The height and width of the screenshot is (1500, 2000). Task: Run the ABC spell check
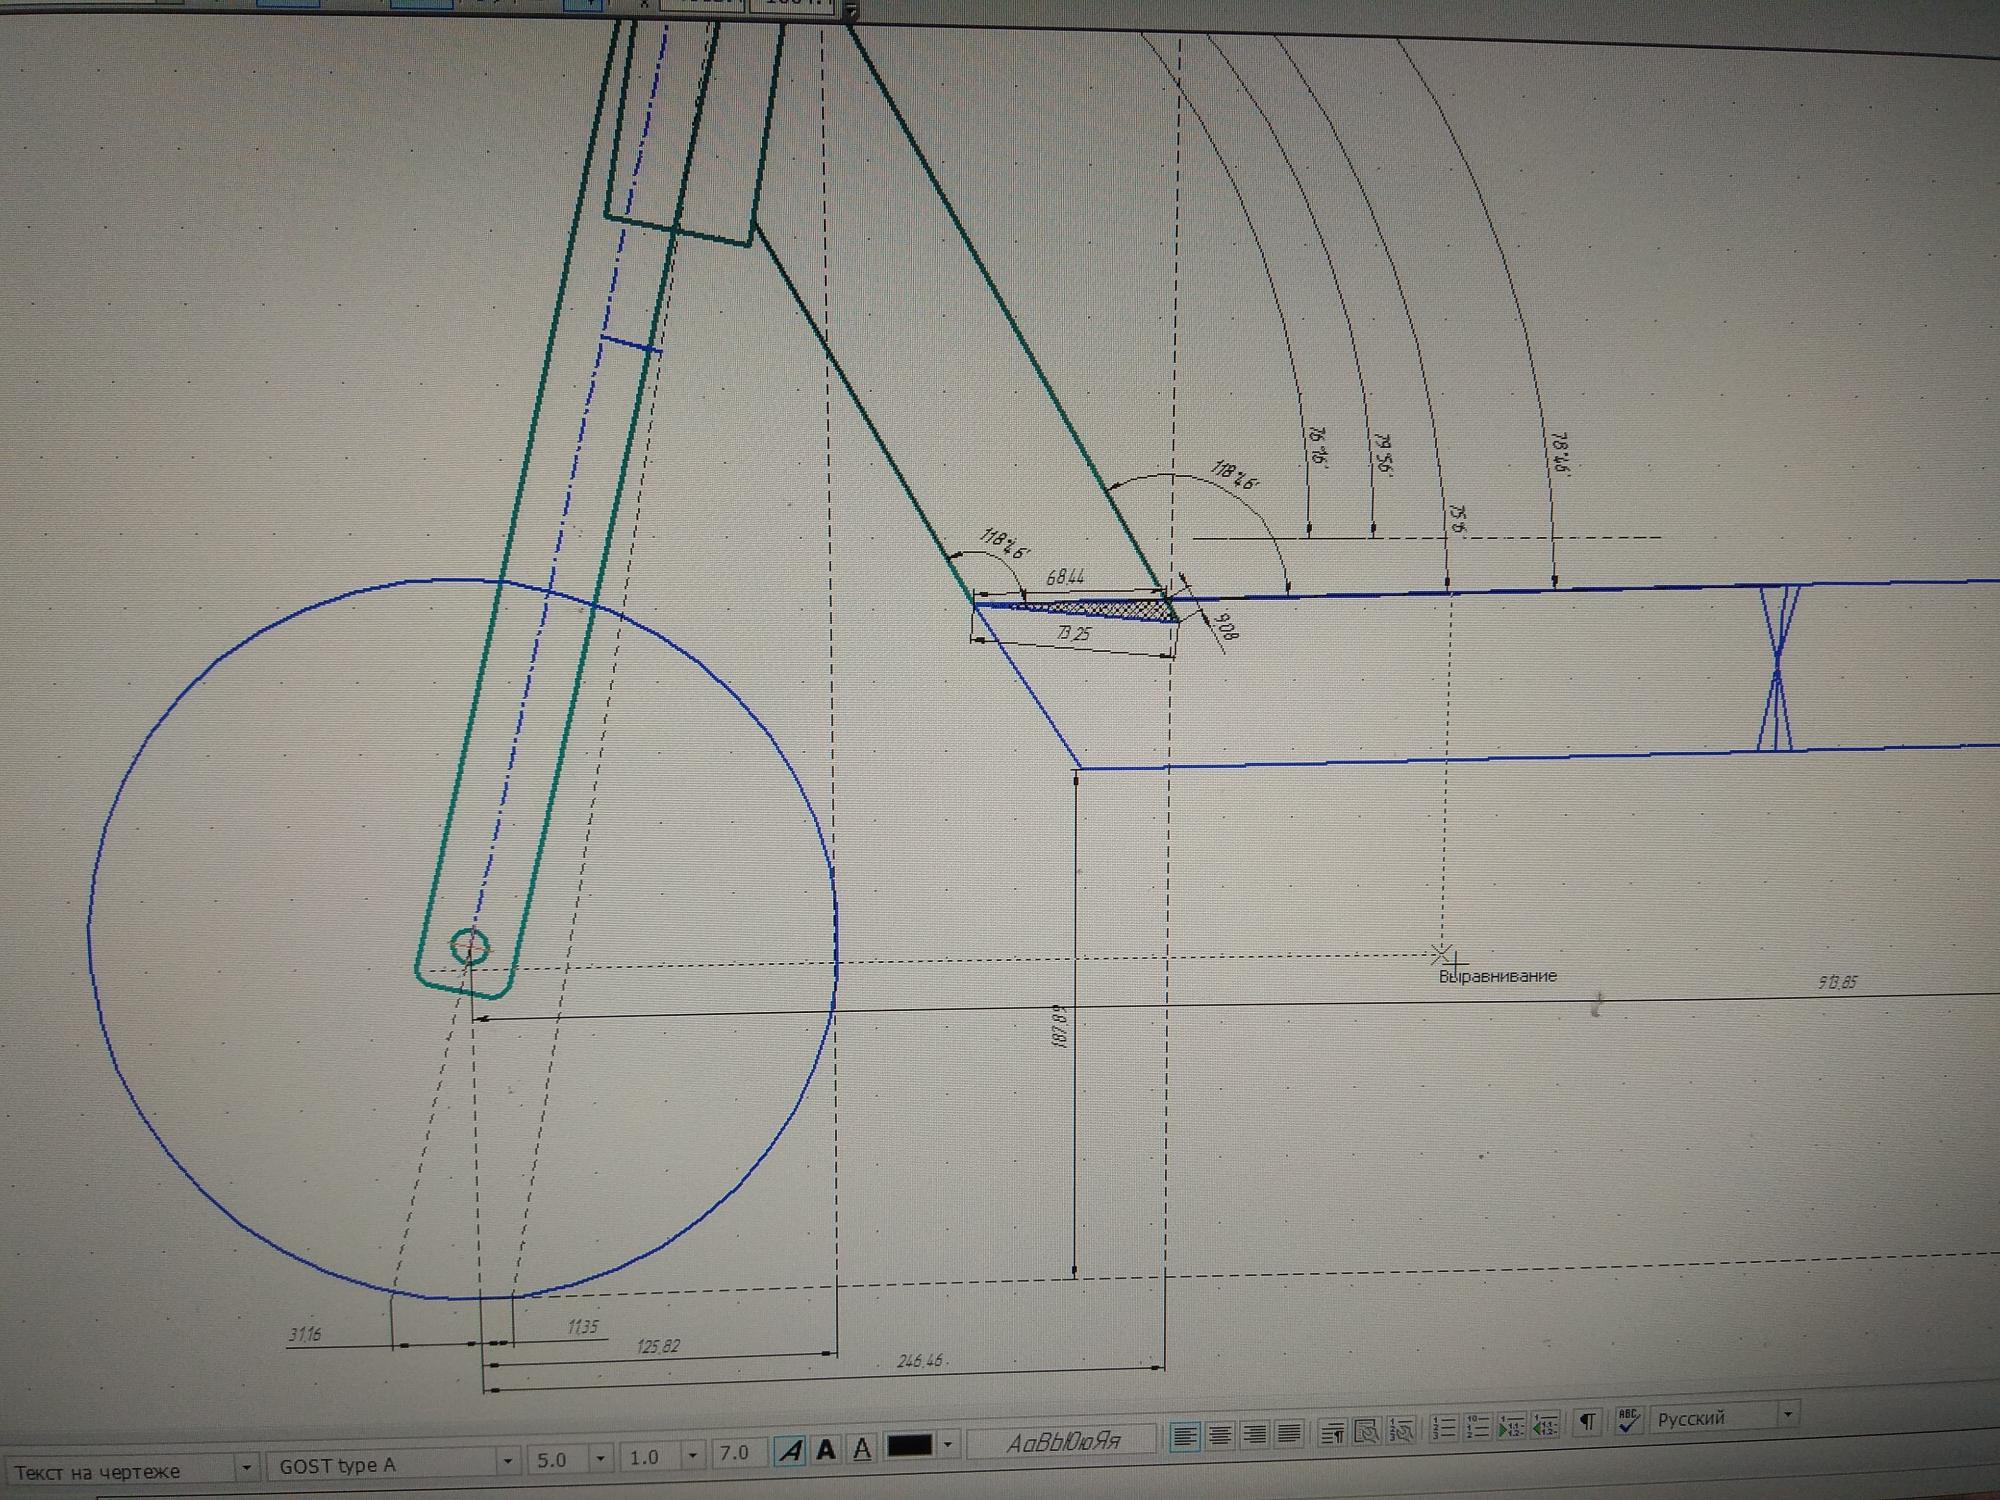pyautogui.click(x=1628, y=1421)
